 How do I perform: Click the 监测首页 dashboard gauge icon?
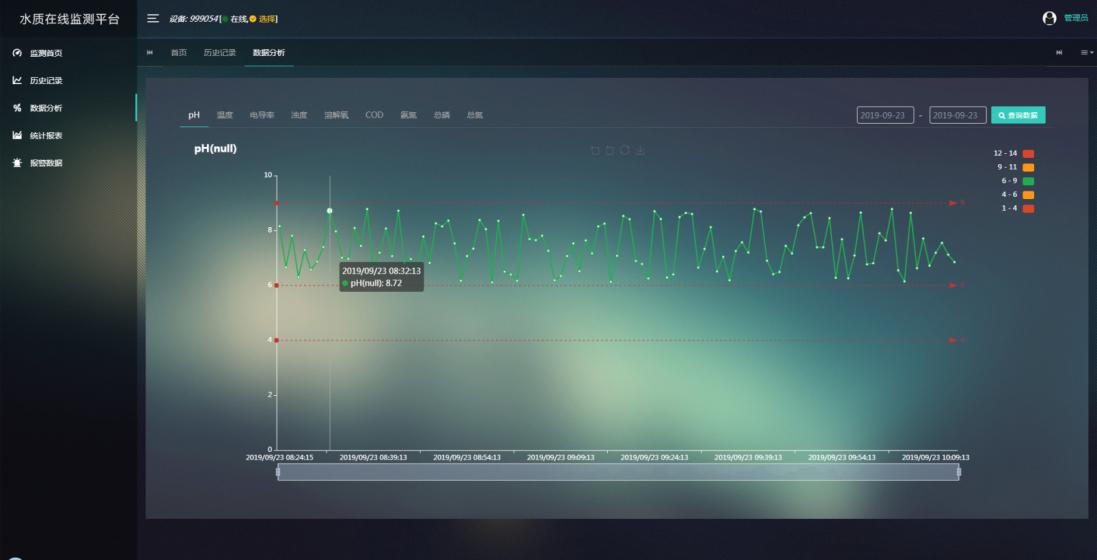(17, 53)
